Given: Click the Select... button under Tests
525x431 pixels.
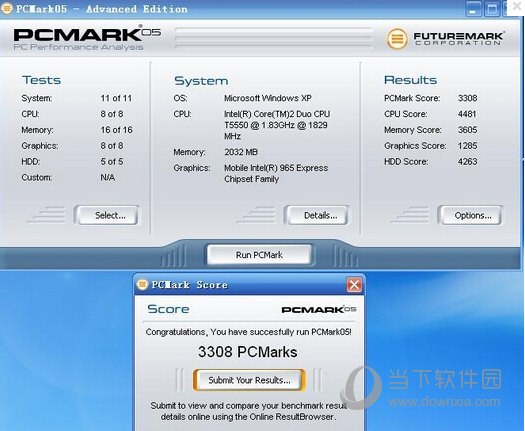Looking at the screenshot, I should click(106, 215).
